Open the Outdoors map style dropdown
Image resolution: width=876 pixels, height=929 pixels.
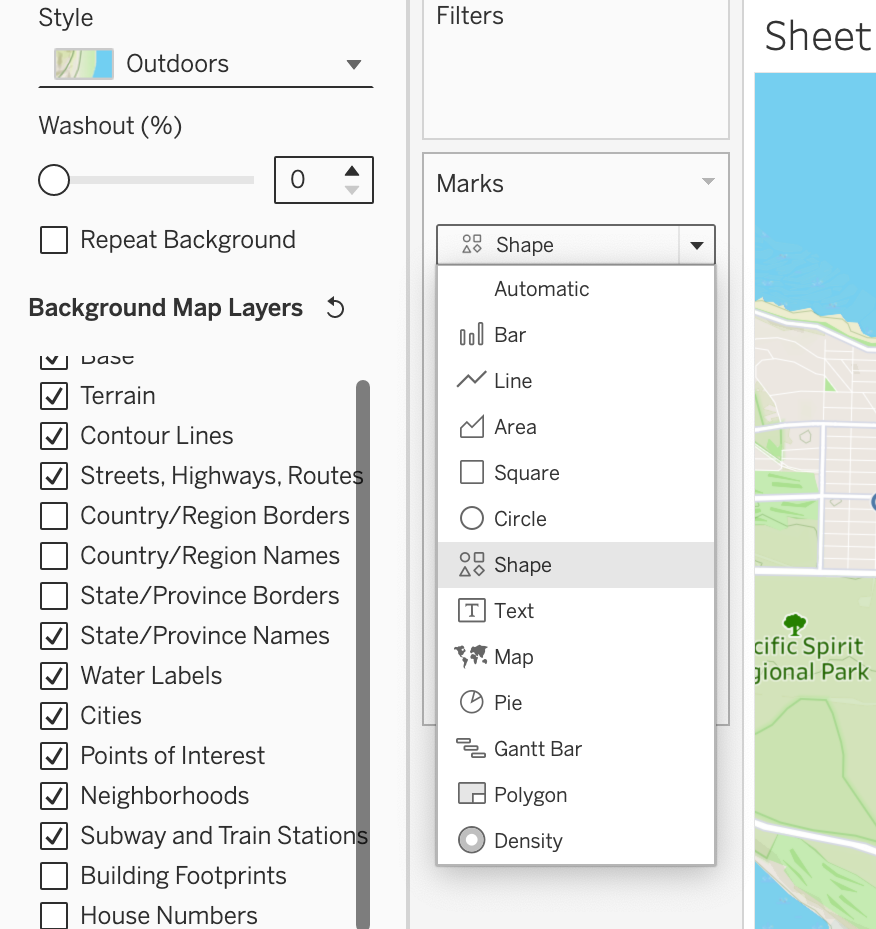click(205, 64)
